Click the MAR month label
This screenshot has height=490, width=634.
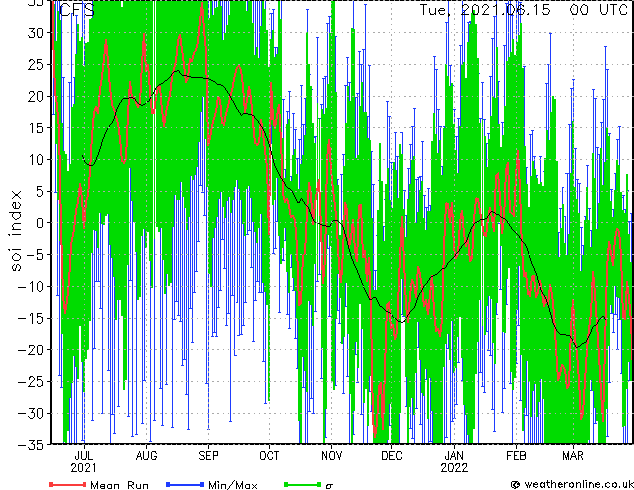573,456
